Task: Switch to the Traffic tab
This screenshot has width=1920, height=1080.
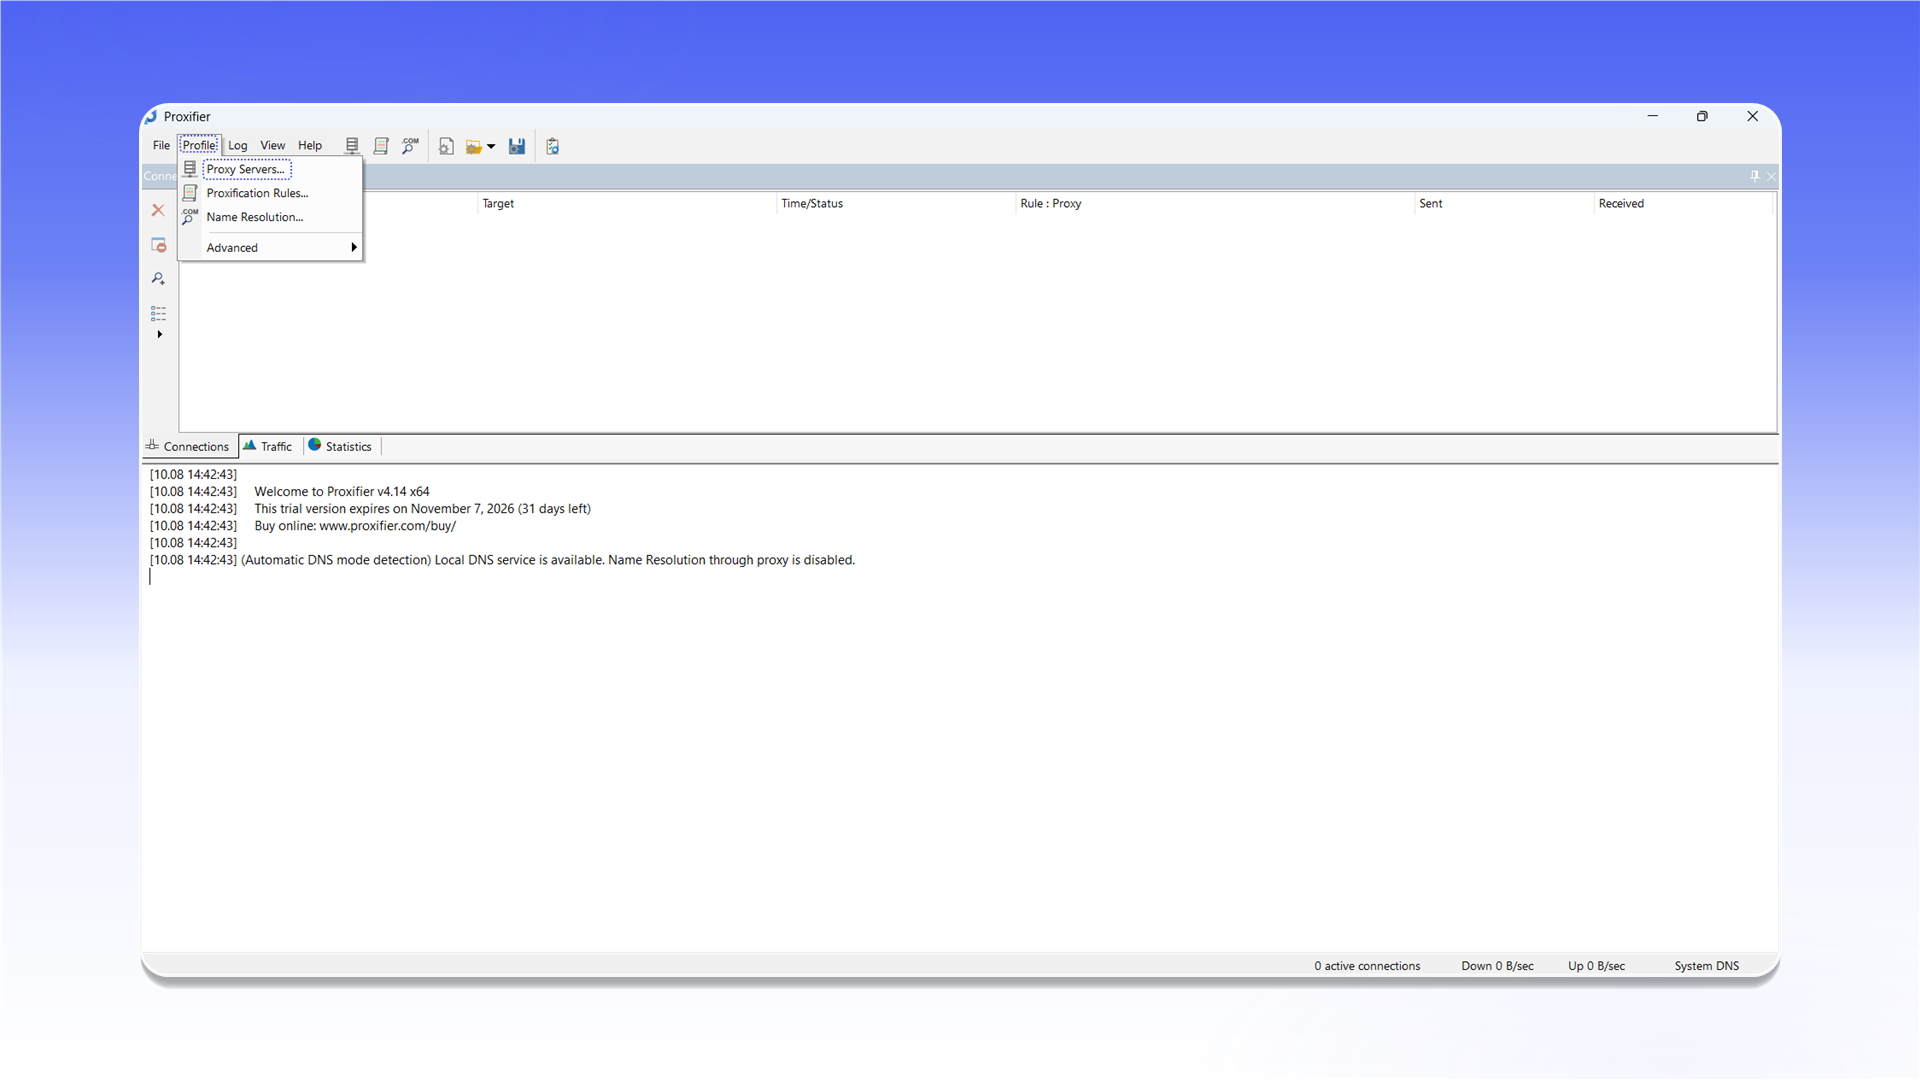Action: coord(268,446)
